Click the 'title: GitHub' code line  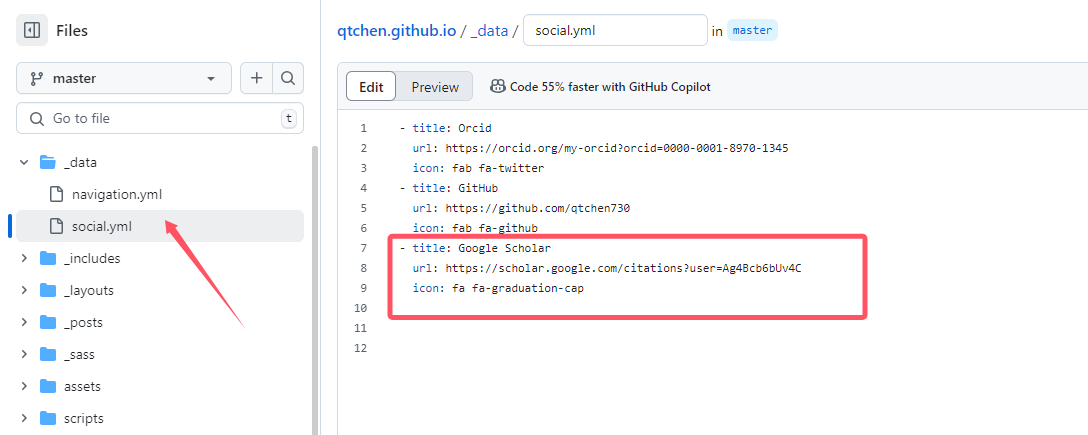click(x=448, y=188)
